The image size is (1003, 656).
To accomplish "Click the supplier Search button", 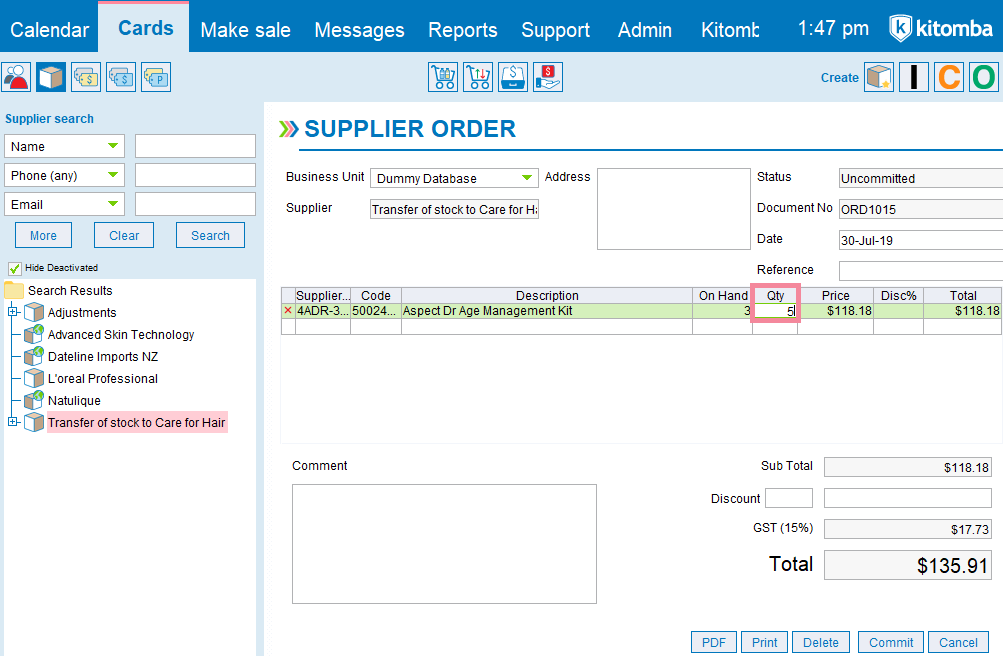I will point(210,235).
